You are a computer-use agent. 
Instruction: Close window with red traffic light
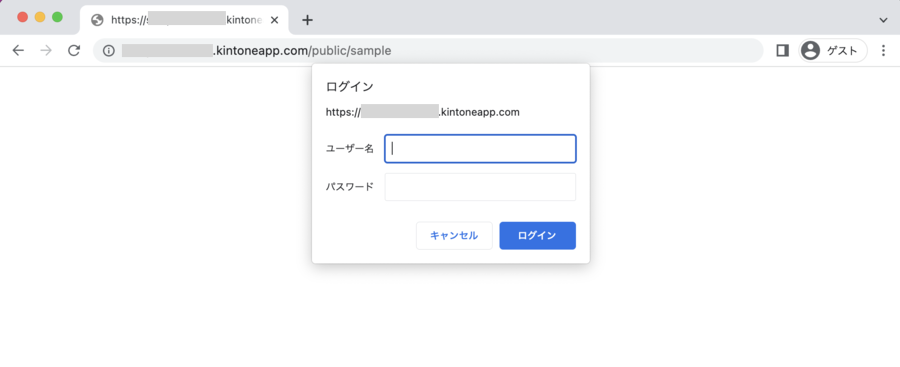point(23,17)
